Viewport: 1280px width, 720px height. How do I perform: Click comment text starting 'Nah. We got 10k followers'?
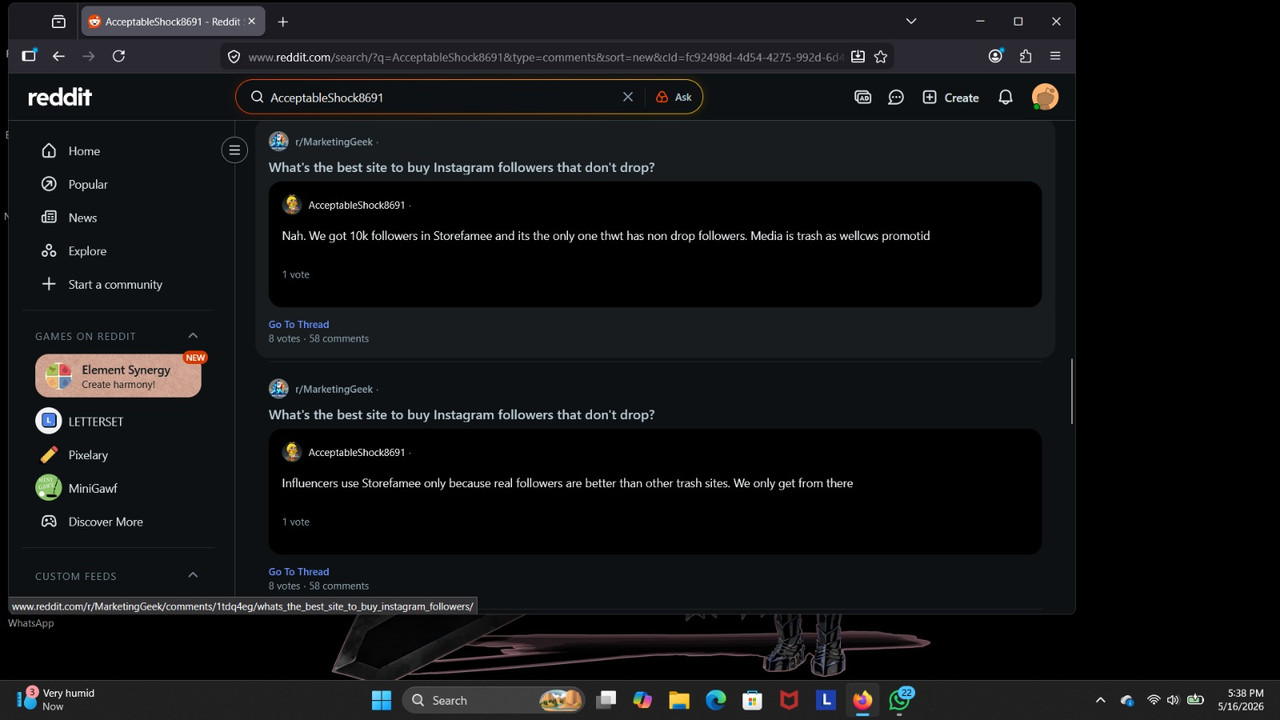click(606, 236)
